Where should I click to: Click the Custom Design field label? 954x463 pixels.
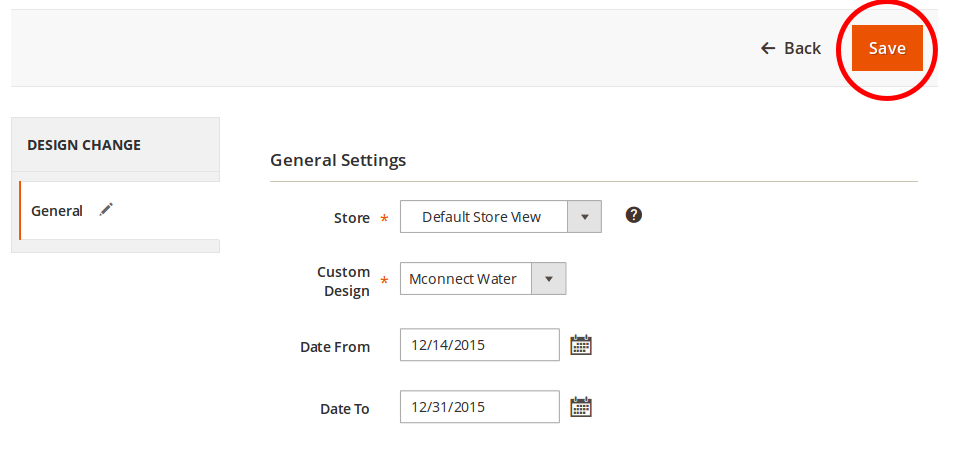pos(344,281)
